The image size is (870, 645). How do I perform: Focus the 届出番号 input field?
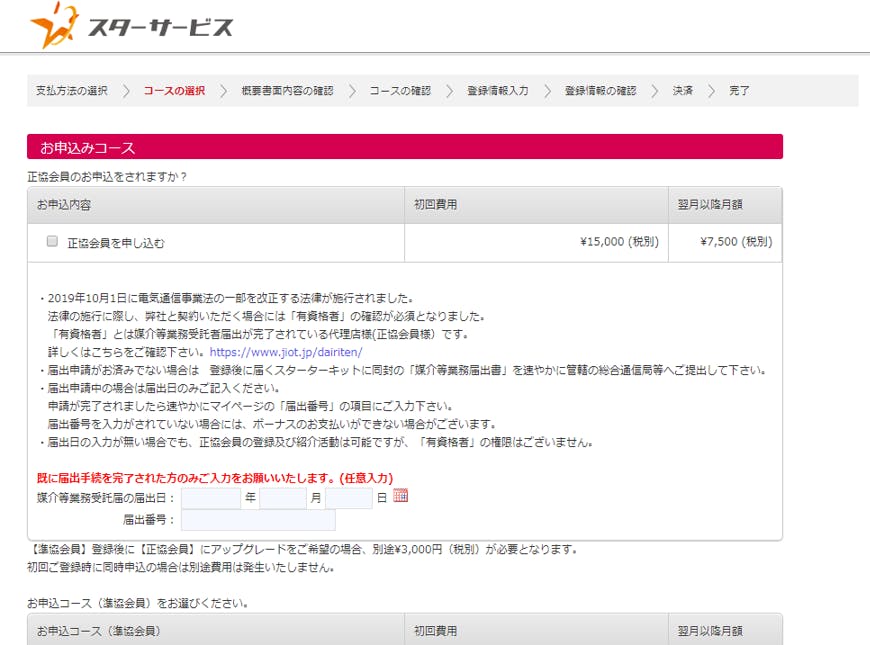[258, 520]
